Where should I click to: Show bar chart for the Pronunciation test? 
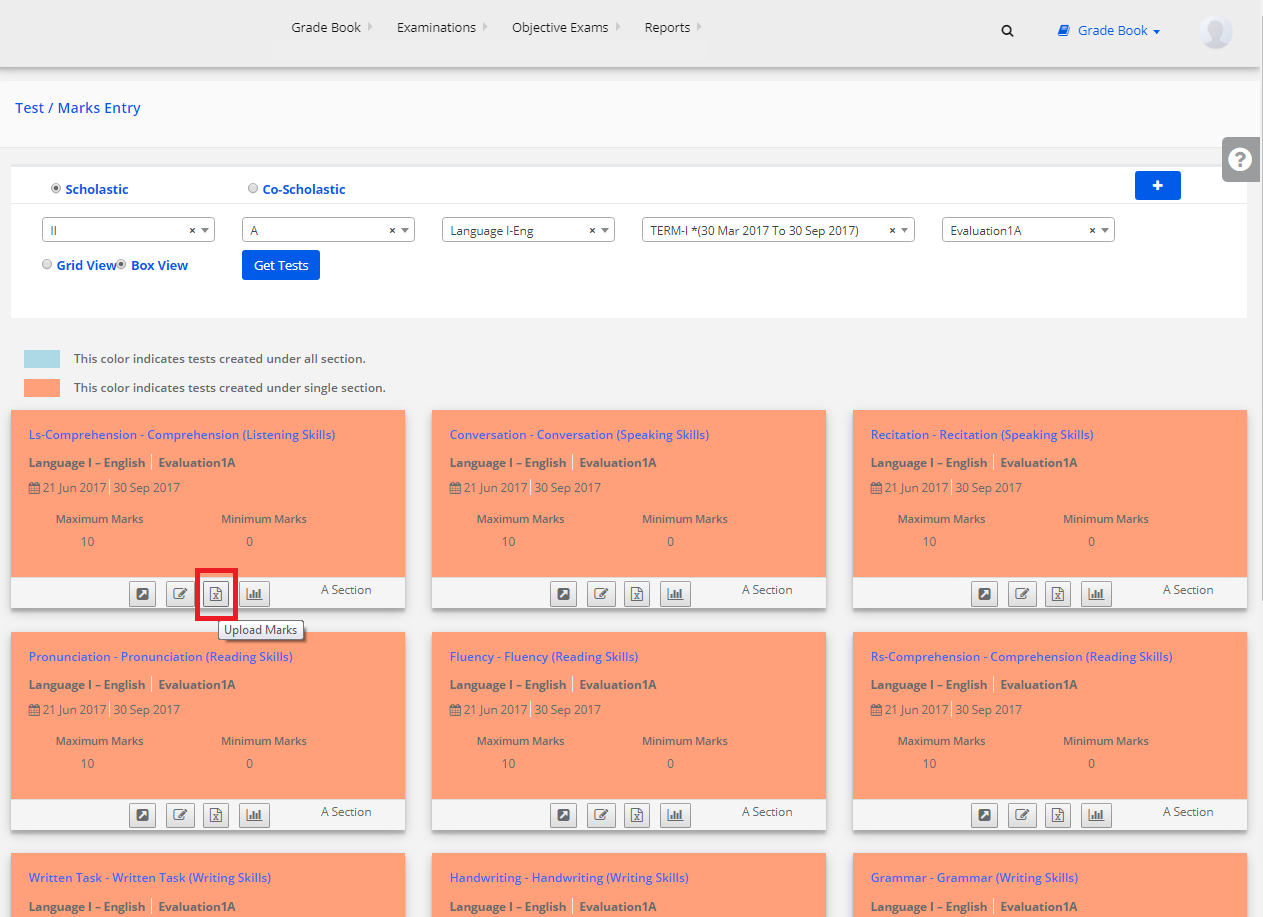(254, 815)
